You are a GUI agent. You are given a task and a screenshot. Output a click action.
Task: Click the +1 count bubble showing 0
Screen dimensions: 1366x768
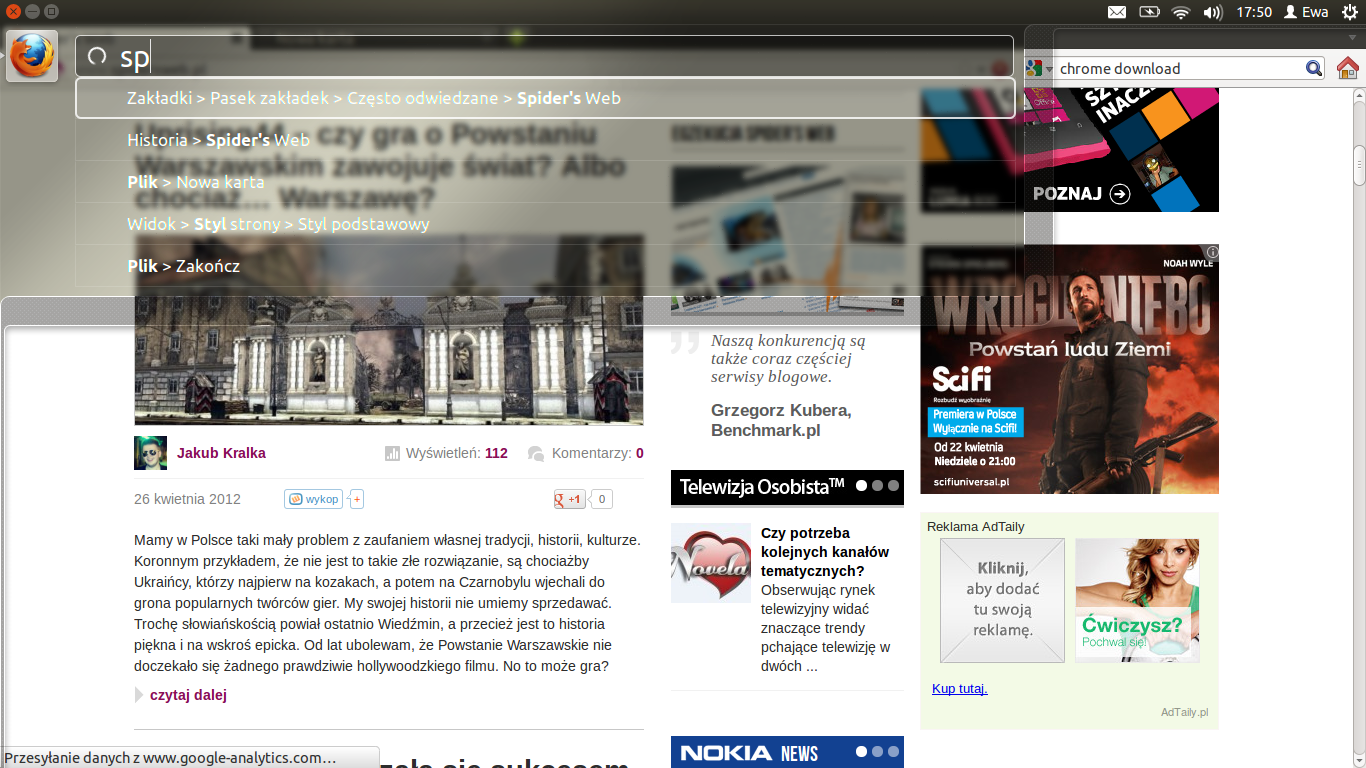[x=602, y=499]
